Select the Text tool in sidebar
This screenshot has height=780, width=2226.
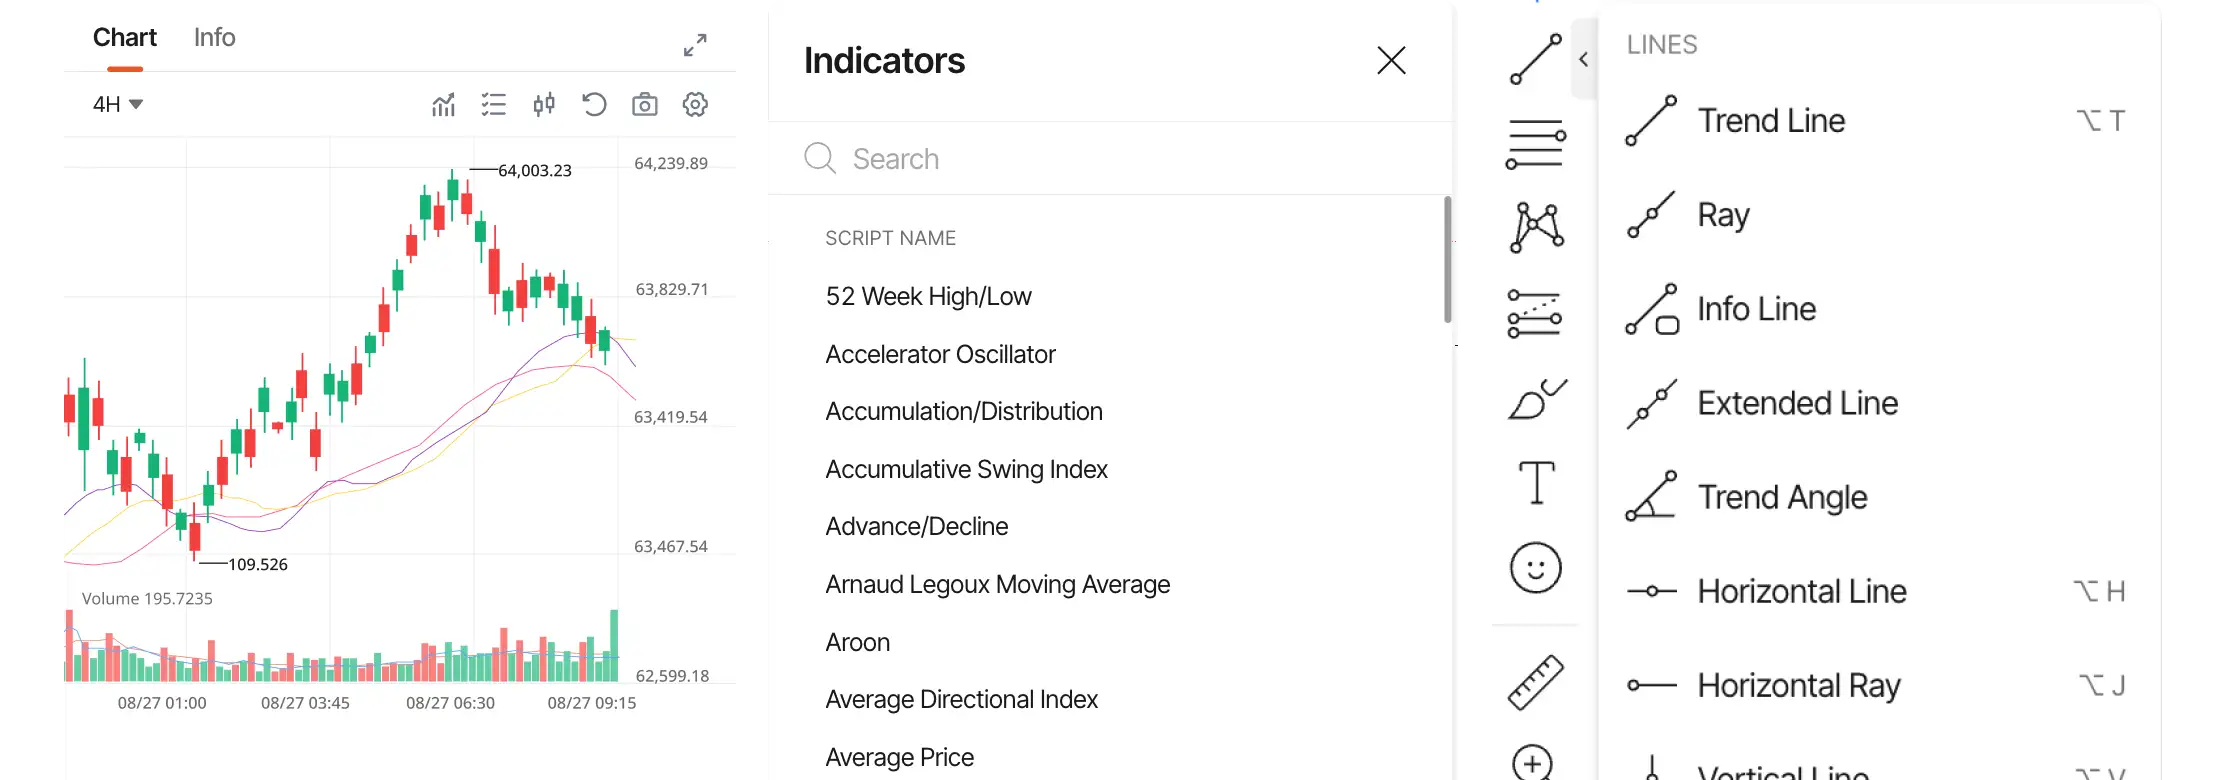tap(1536, 483)
